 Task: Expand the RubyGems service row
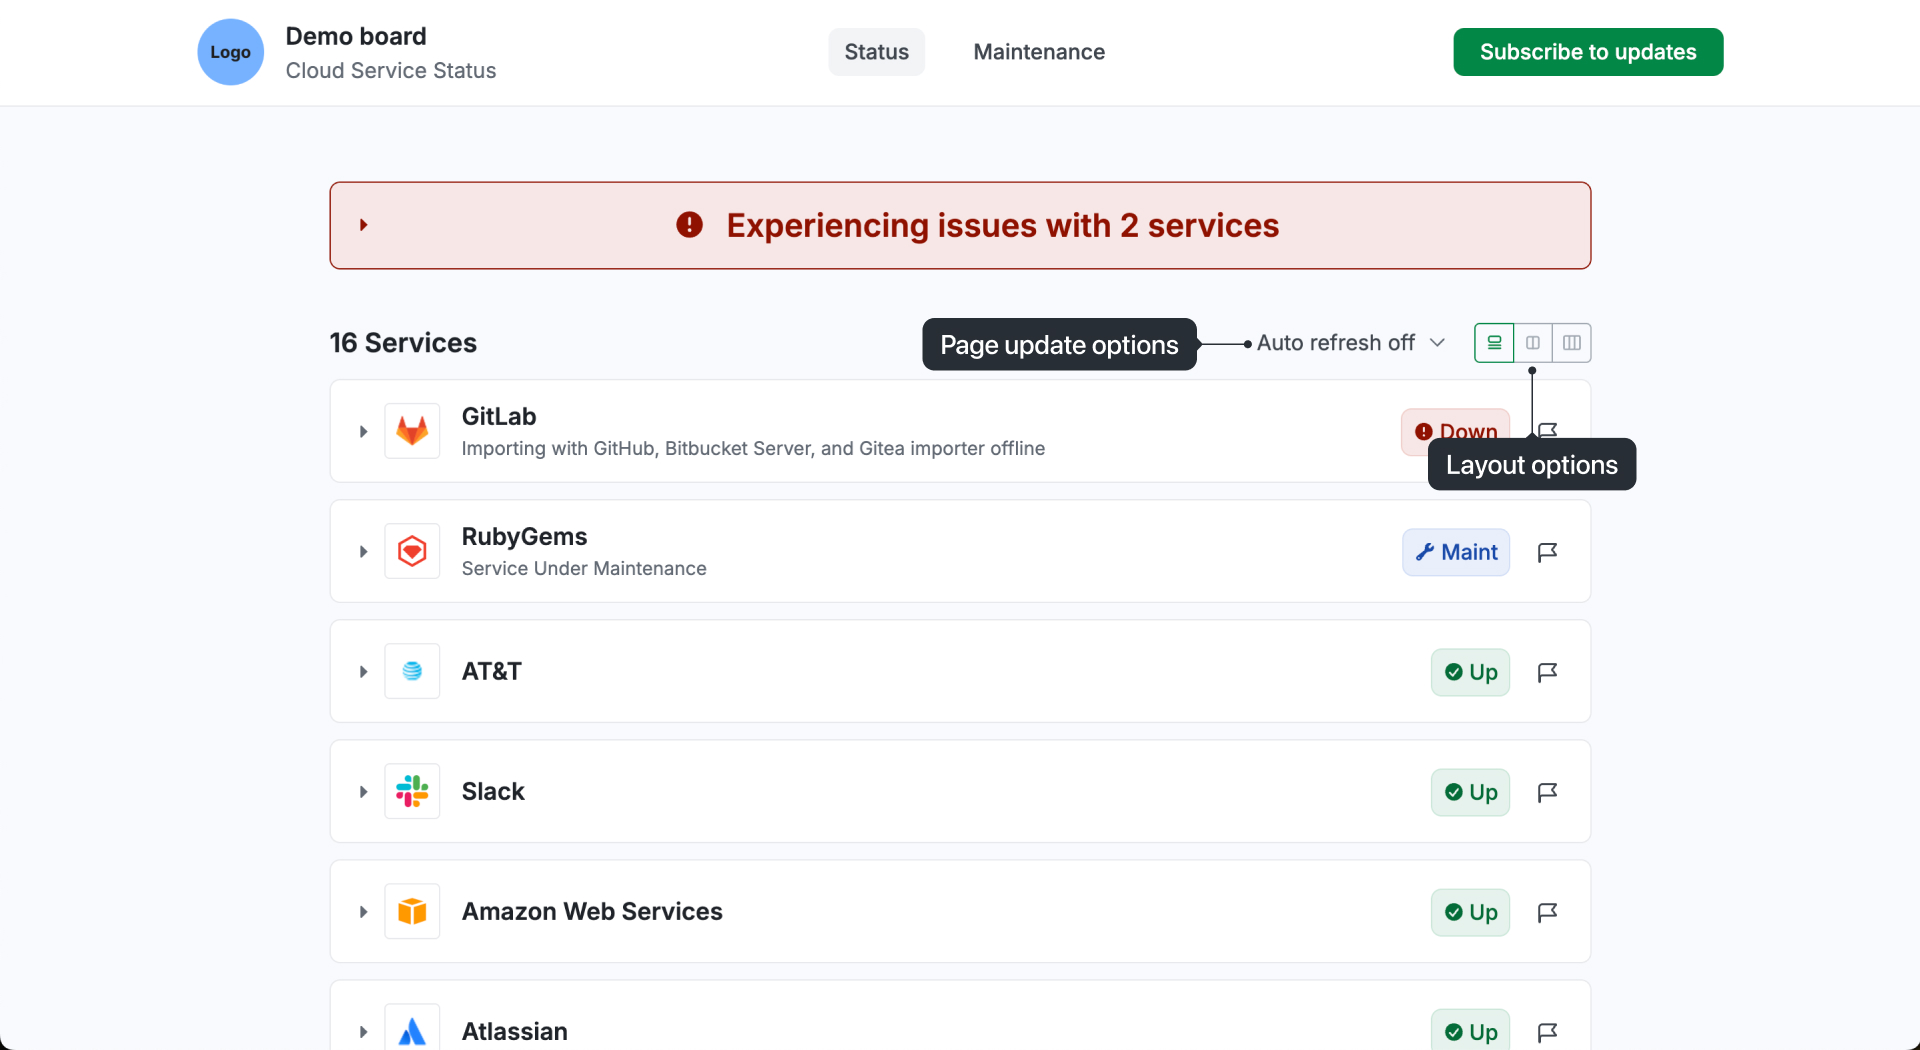(364, 551)
